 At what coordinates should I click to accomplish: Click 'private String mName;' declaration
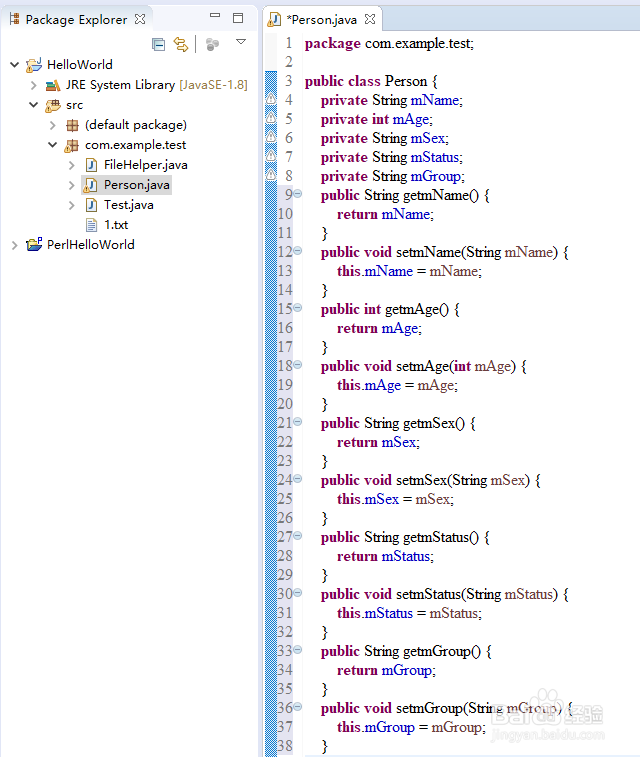click(x=391, y=100)
